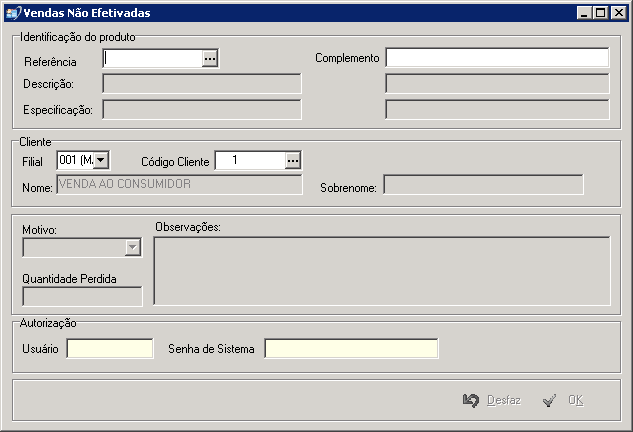Click the 'Autorização' group label
Screen dimensions: 633x432
click(x=48, y=323)
